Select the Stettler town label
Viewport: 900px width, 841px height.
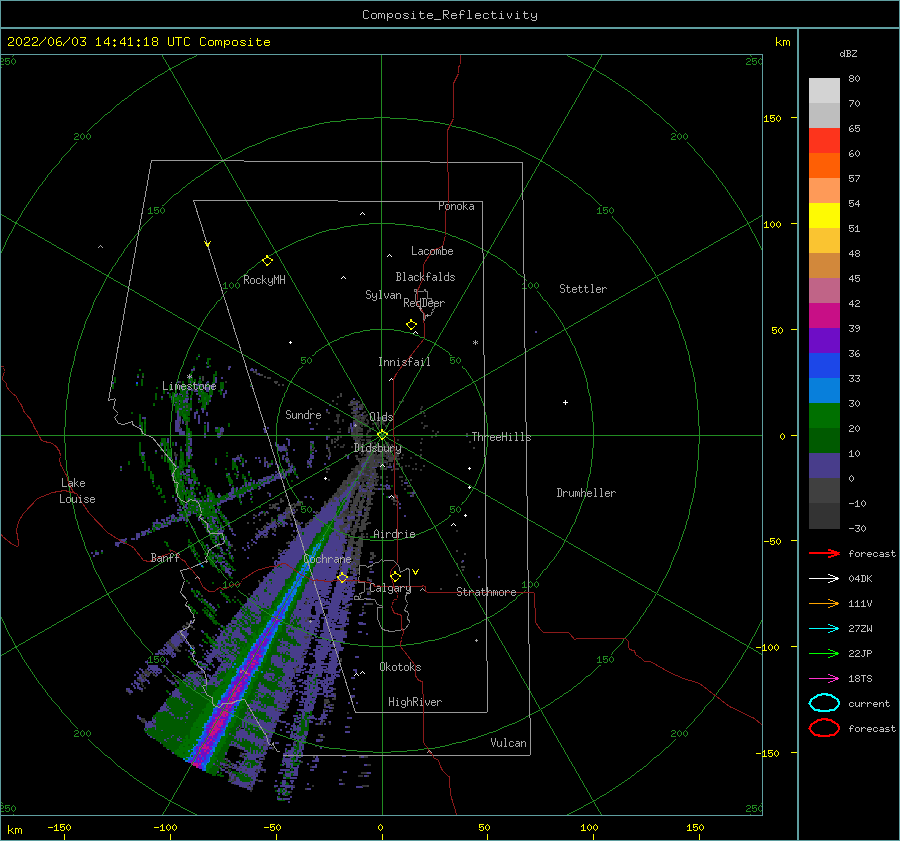tap(583, 289)
